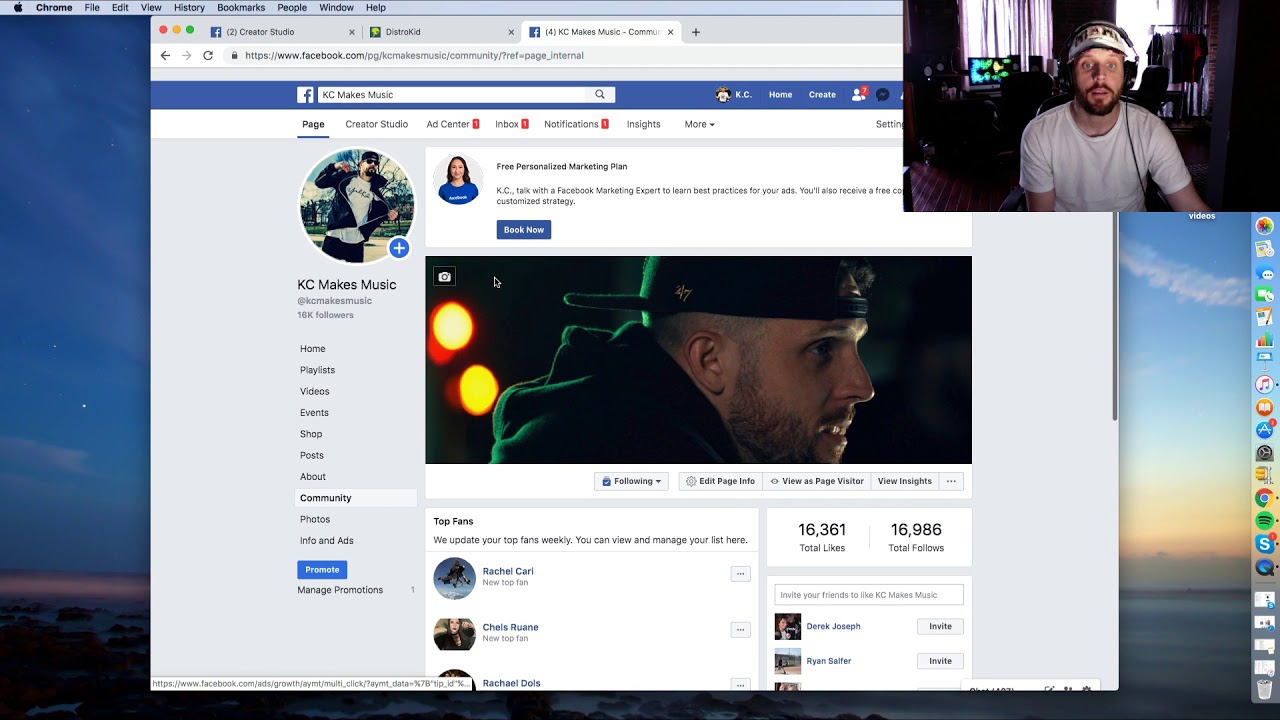Open the Inbox tab
Screen dimensions: 1280x720
coord(511,124)
